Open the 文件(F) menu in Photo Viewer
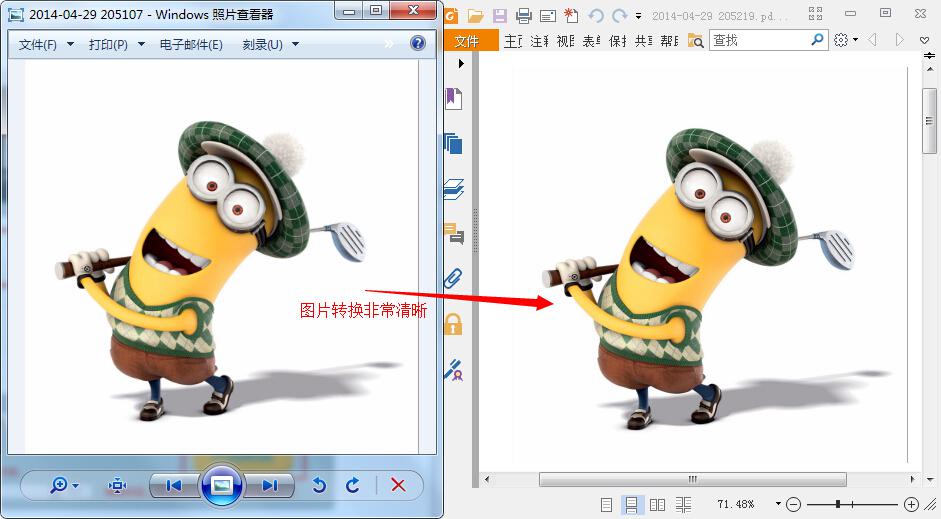 point(38,44)
